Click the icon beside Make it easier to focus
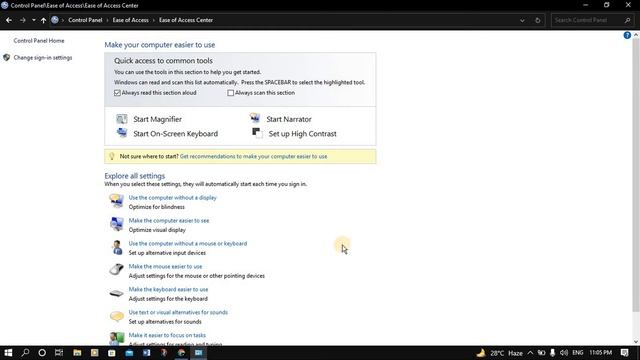Viewport: 640px width, 360px height. click(x=116, y=339)
